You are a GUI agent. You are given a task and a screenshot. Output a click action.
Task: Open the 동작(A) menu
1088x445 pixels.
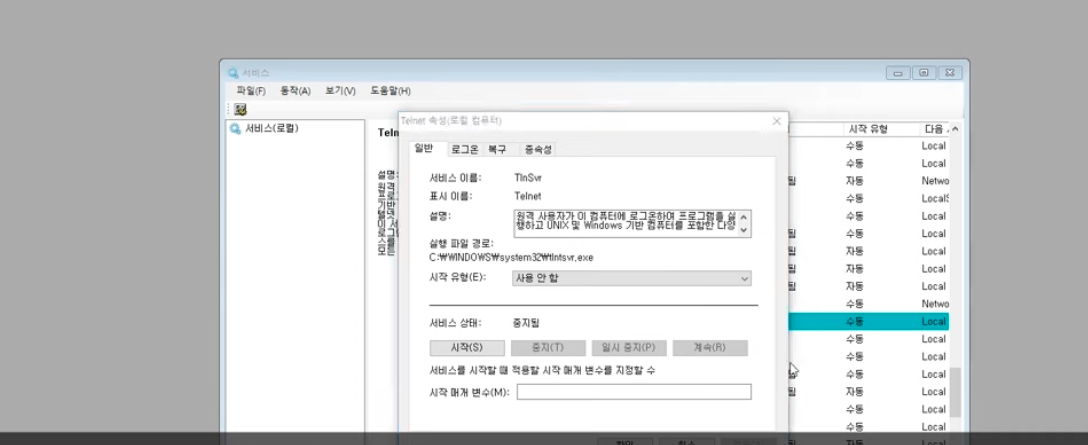pyautogui.click(x=296, y=91)
